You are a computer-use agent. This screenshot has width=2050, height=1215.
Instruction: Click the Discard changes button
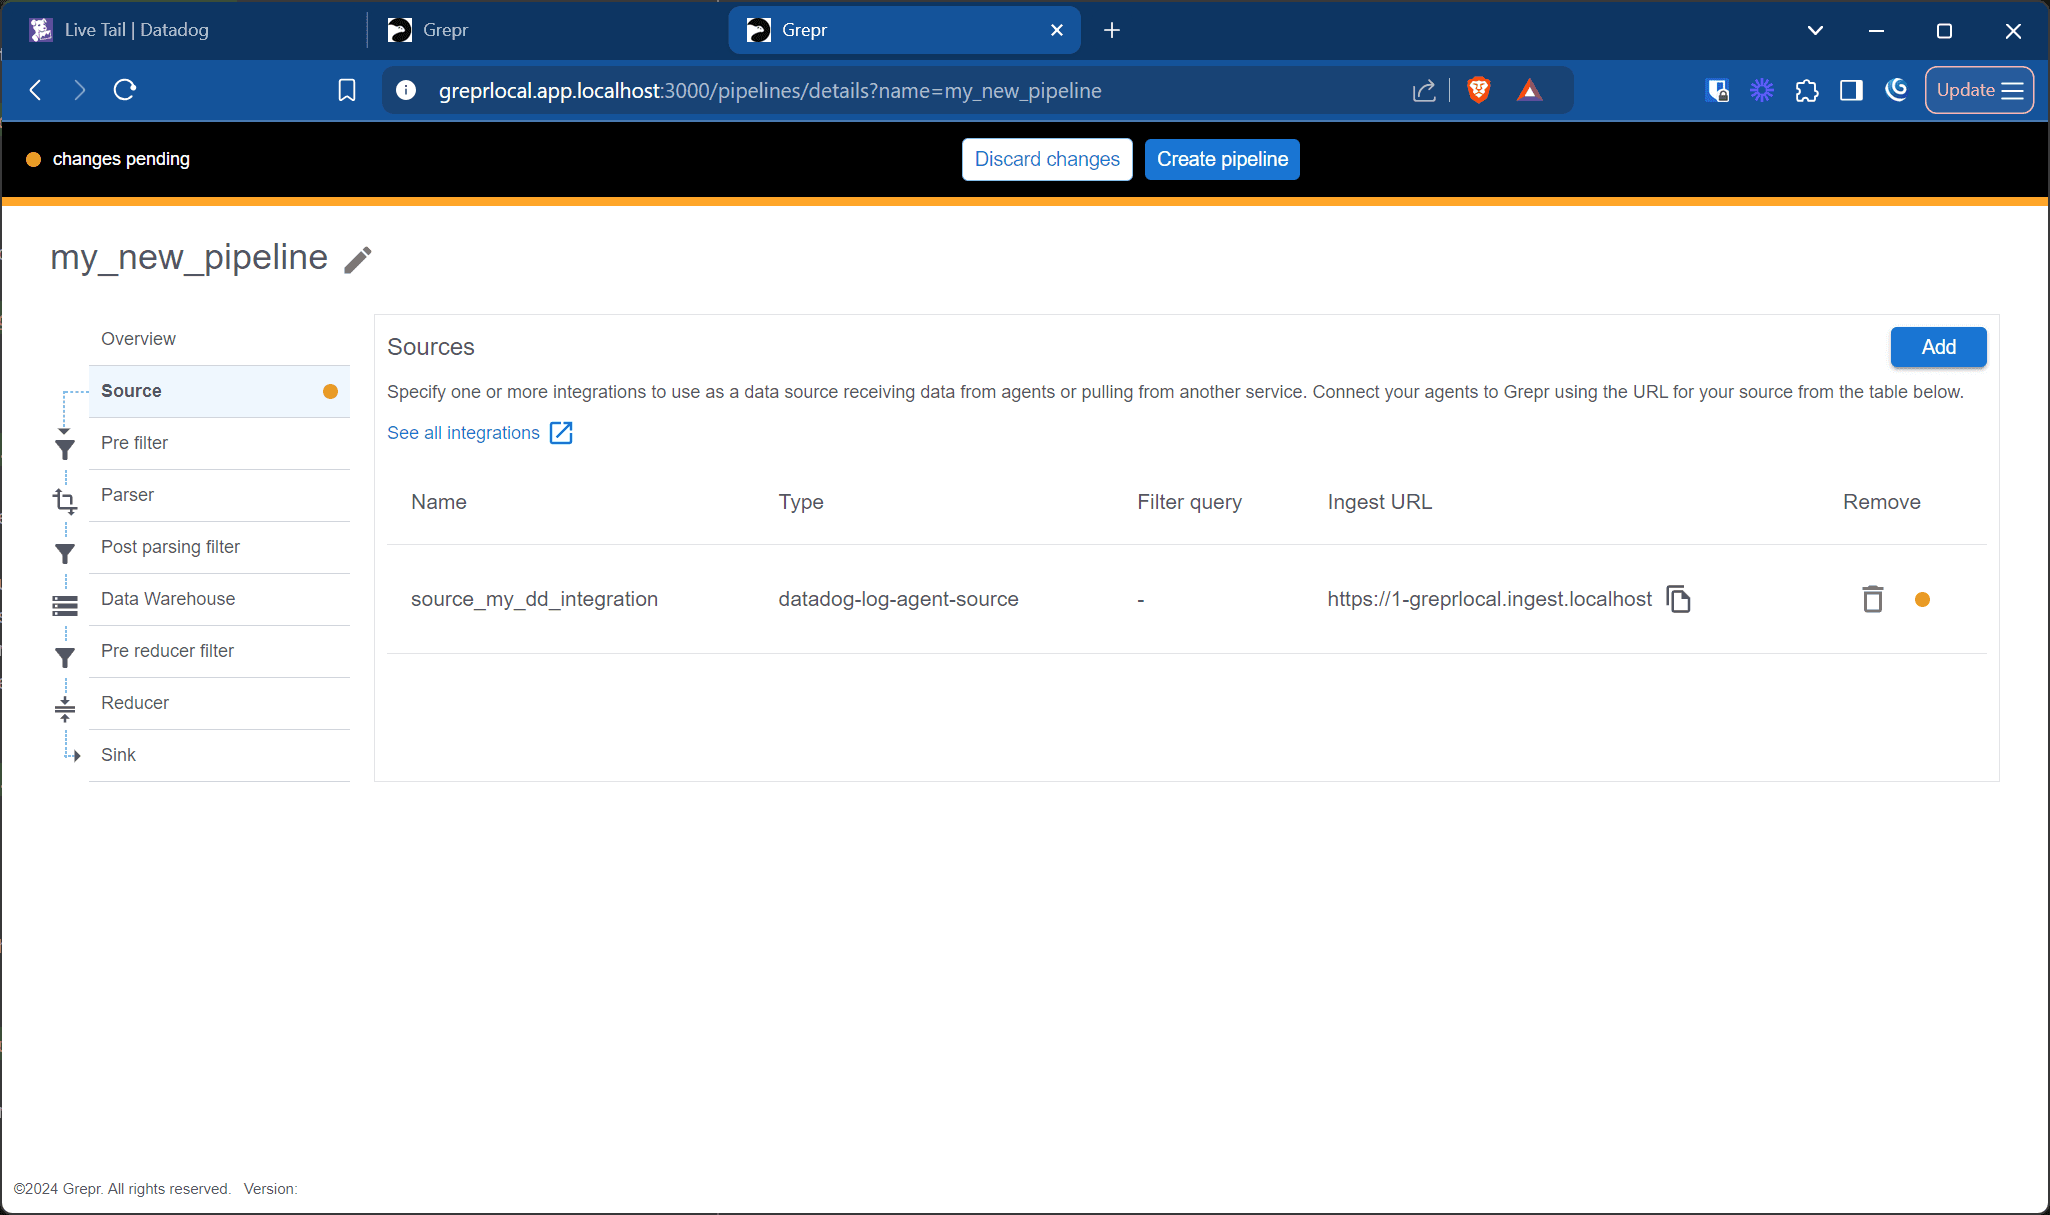click(1048, 159)
